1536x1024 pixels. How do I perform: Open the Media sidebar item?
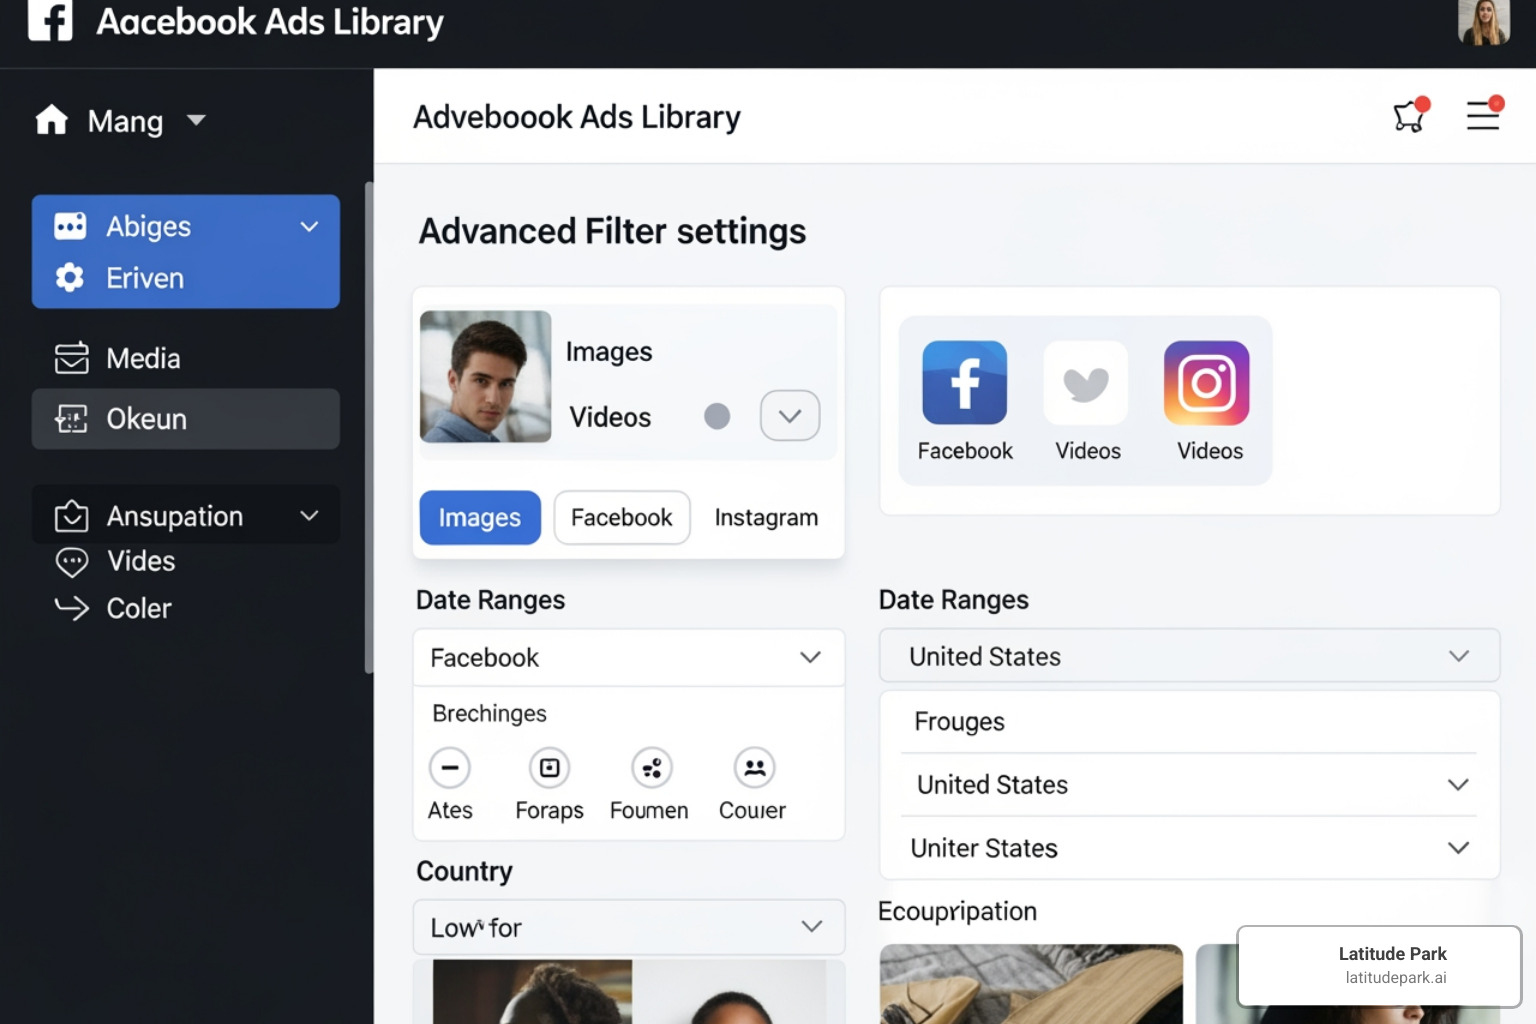click(142, 358)
